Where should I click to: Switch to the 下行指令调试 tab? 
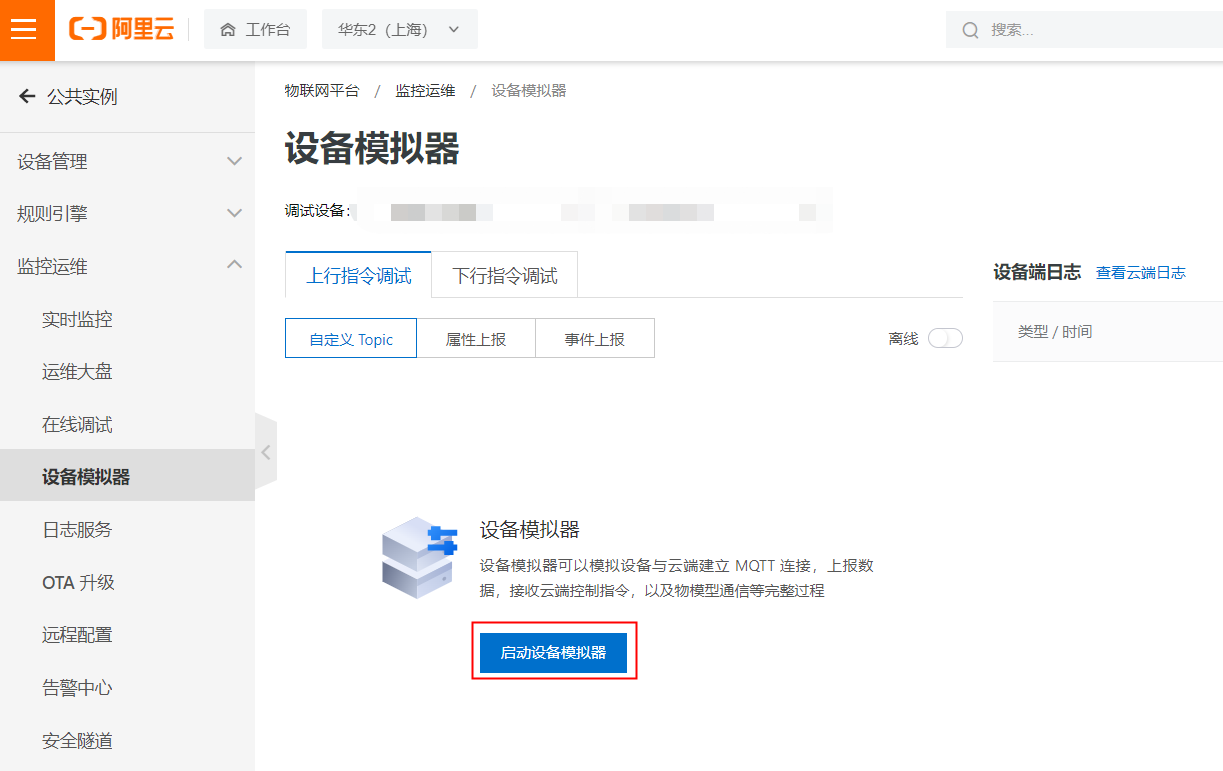pos(504,273)
